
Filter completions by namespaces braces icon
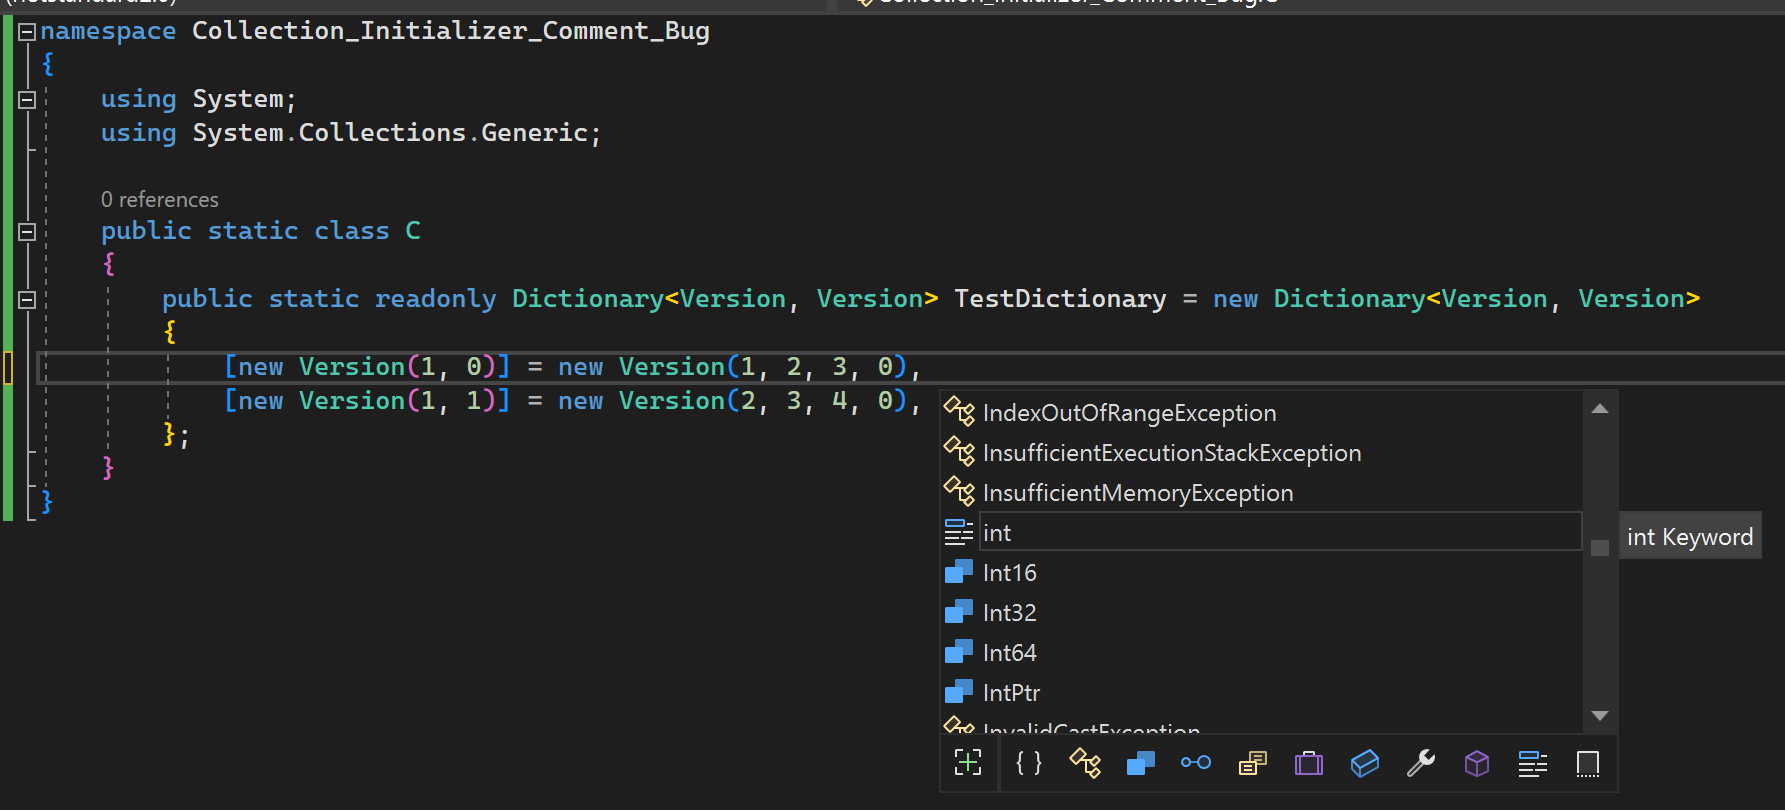point(1029,763)
